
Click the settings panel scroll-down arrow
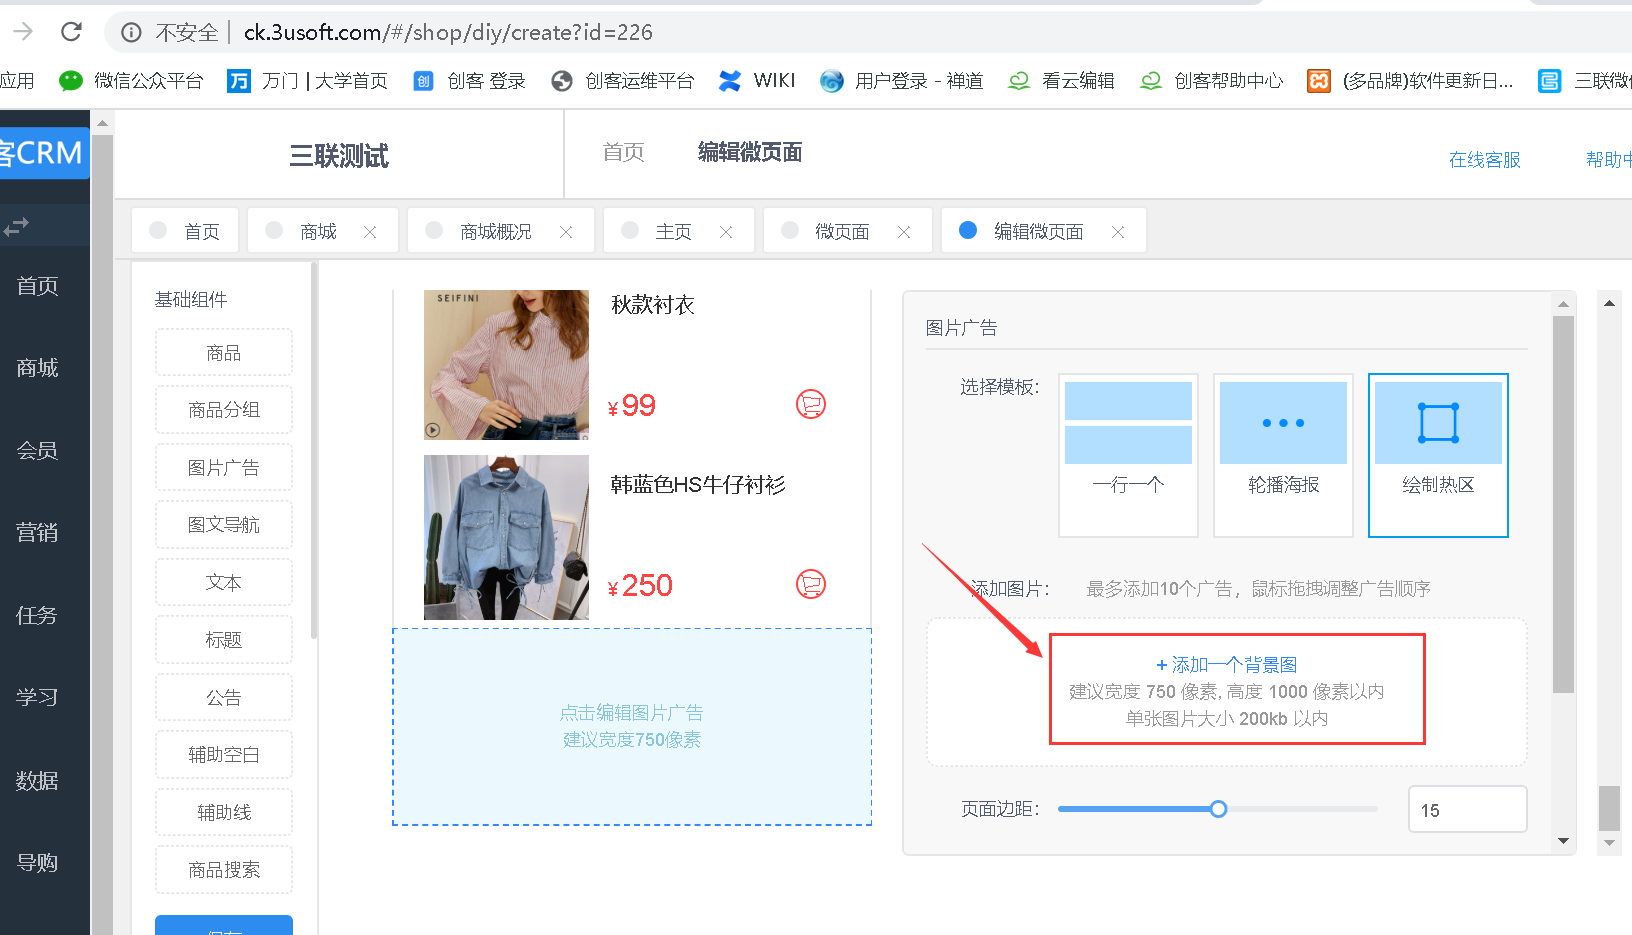click(1563, 842)
